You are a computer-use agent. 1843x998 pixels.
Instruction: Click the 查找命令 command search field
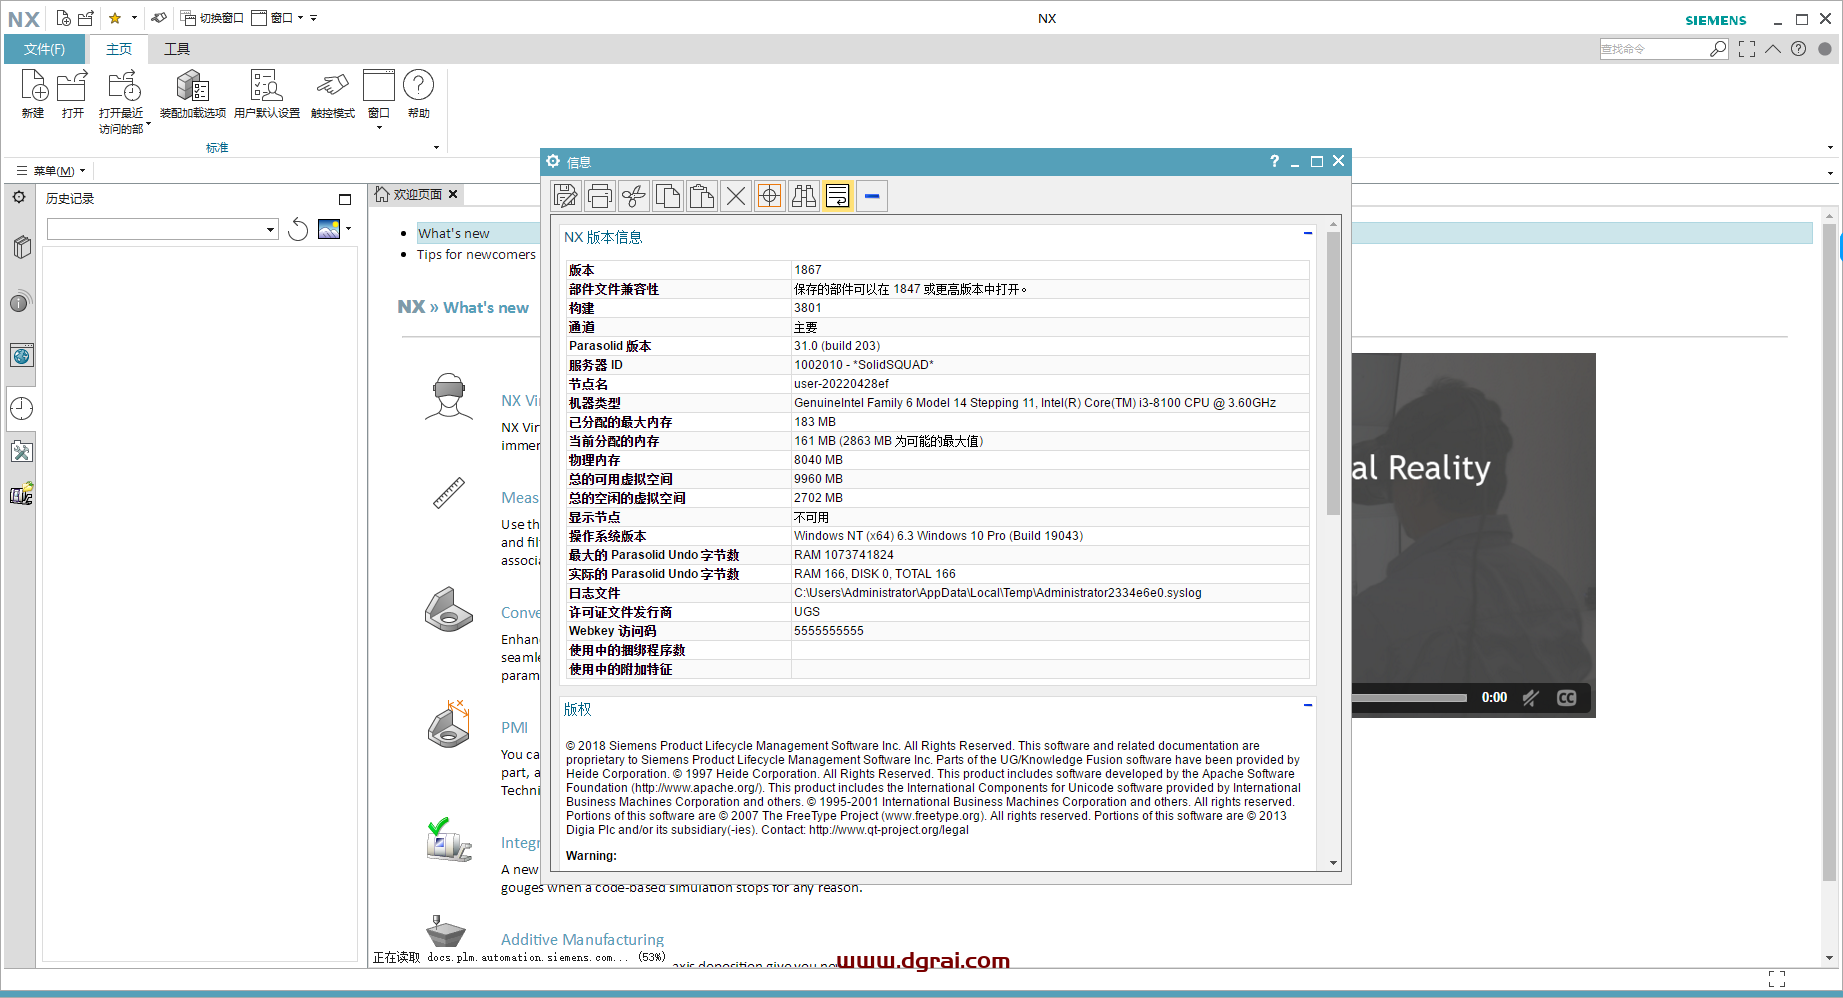[x=1656, y=49]
